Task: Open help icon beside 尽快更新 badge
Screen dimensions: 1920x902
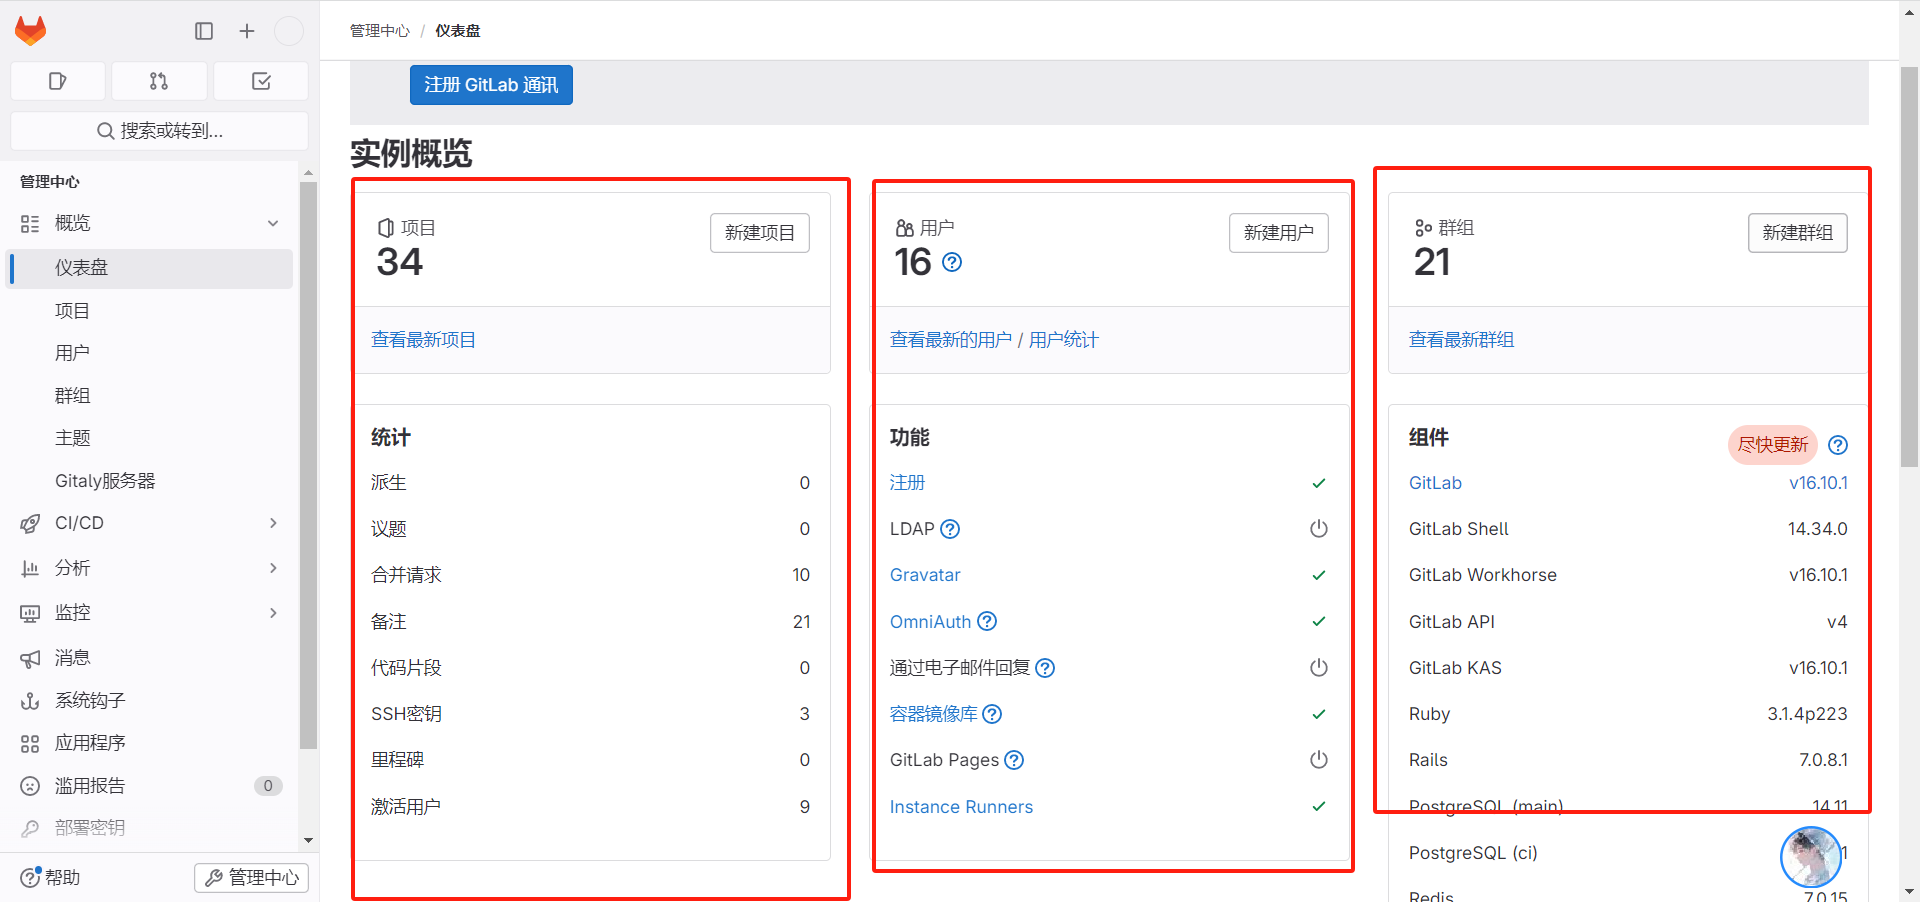Action: click(x=1838, y=445)
